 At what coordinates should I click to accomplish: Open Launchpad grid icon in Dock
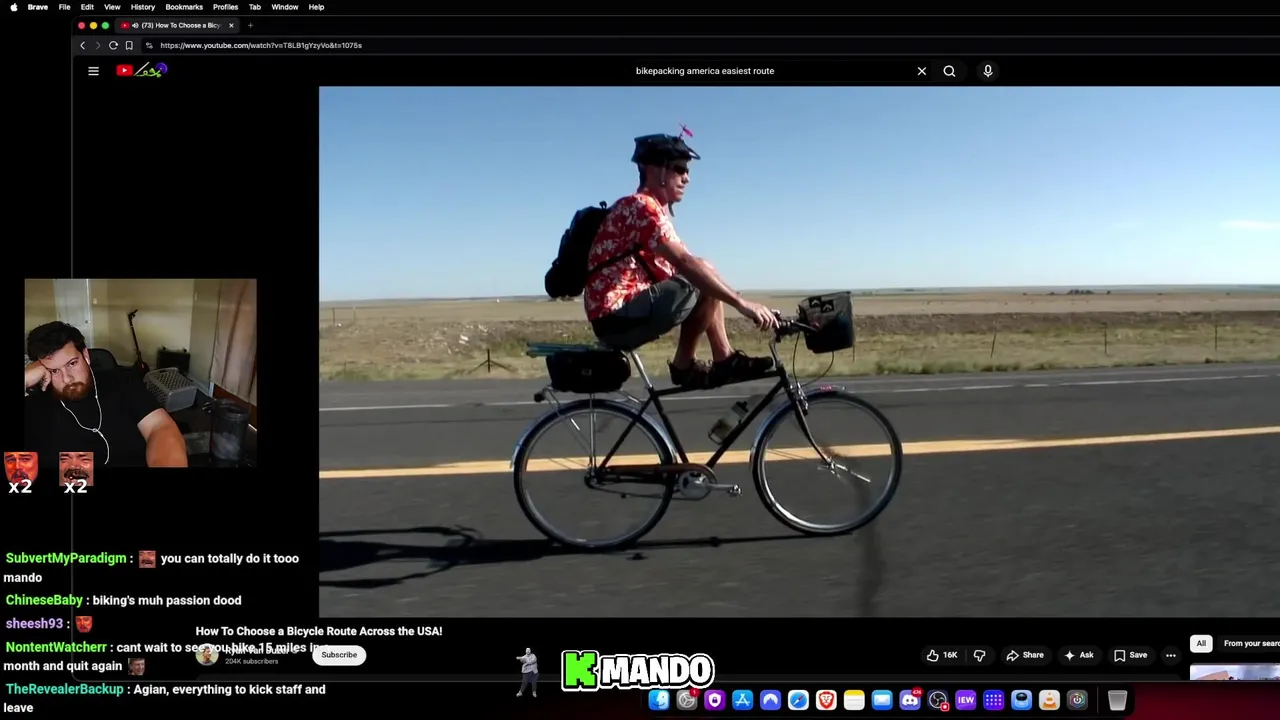[x=994, y=700]
